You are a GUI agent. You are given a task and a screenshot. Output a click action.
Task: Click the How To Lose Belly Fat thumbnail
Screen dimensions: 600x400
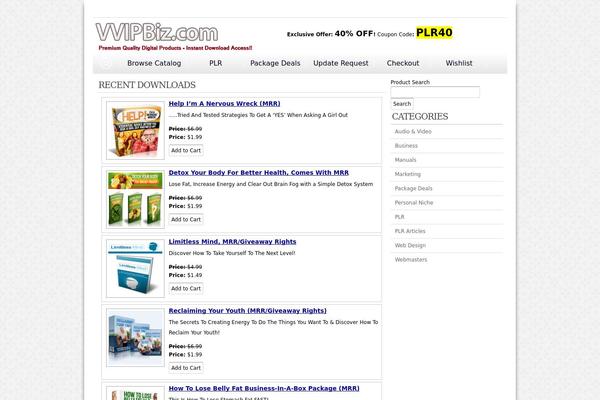[x=135, y=393]
